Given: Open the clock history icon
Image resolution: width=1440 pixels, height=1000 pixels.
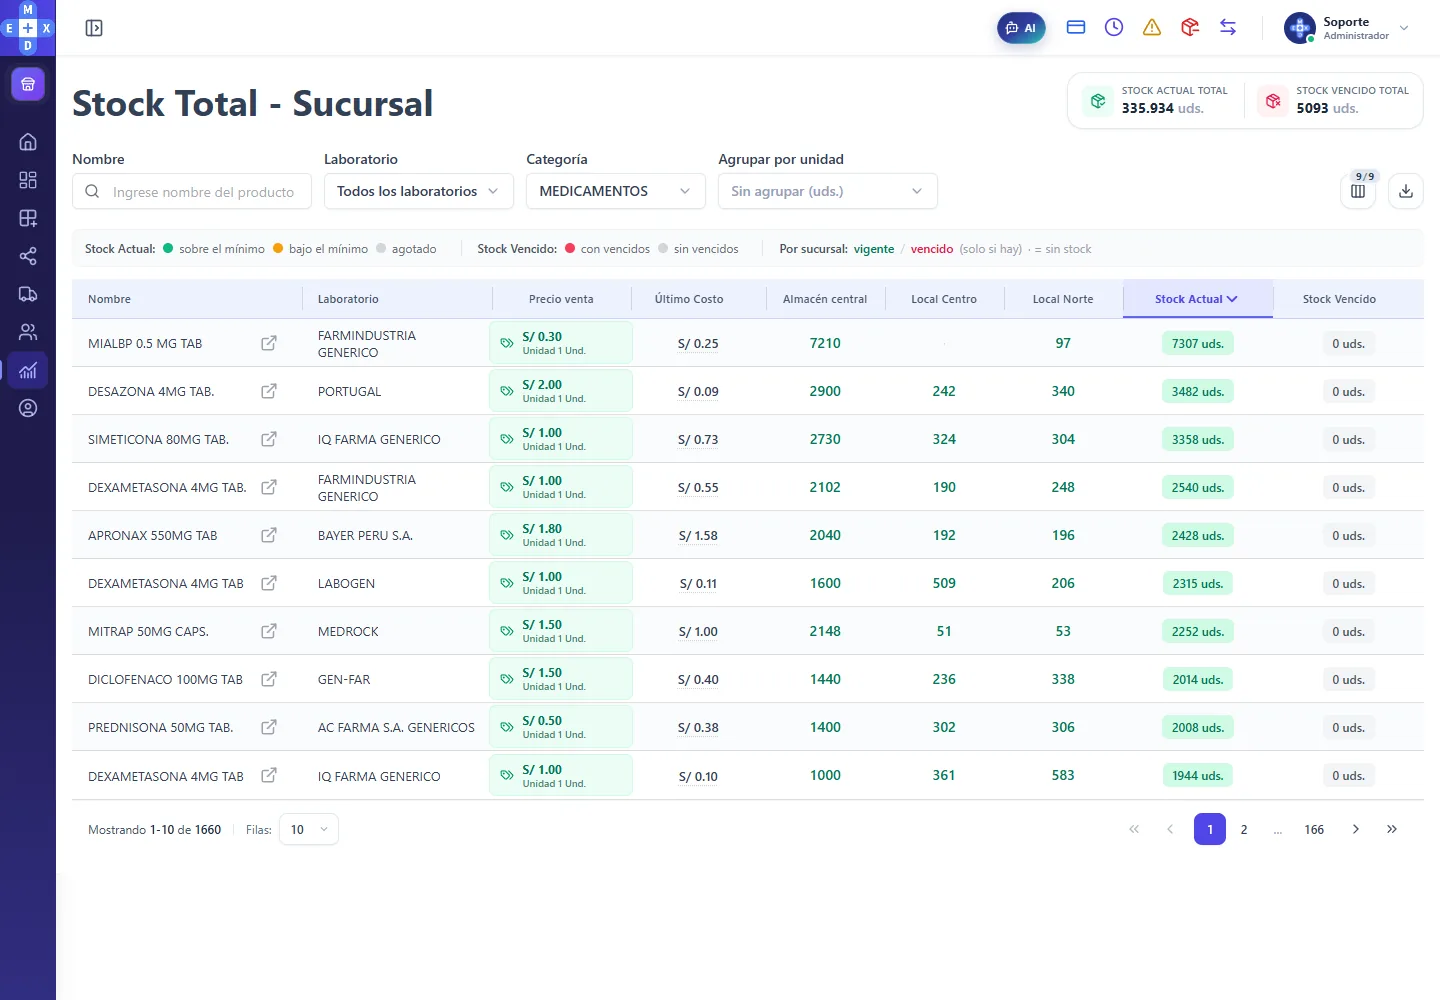Looking at the screenshot, I should pyautogui.click(x=1114, y=28).
